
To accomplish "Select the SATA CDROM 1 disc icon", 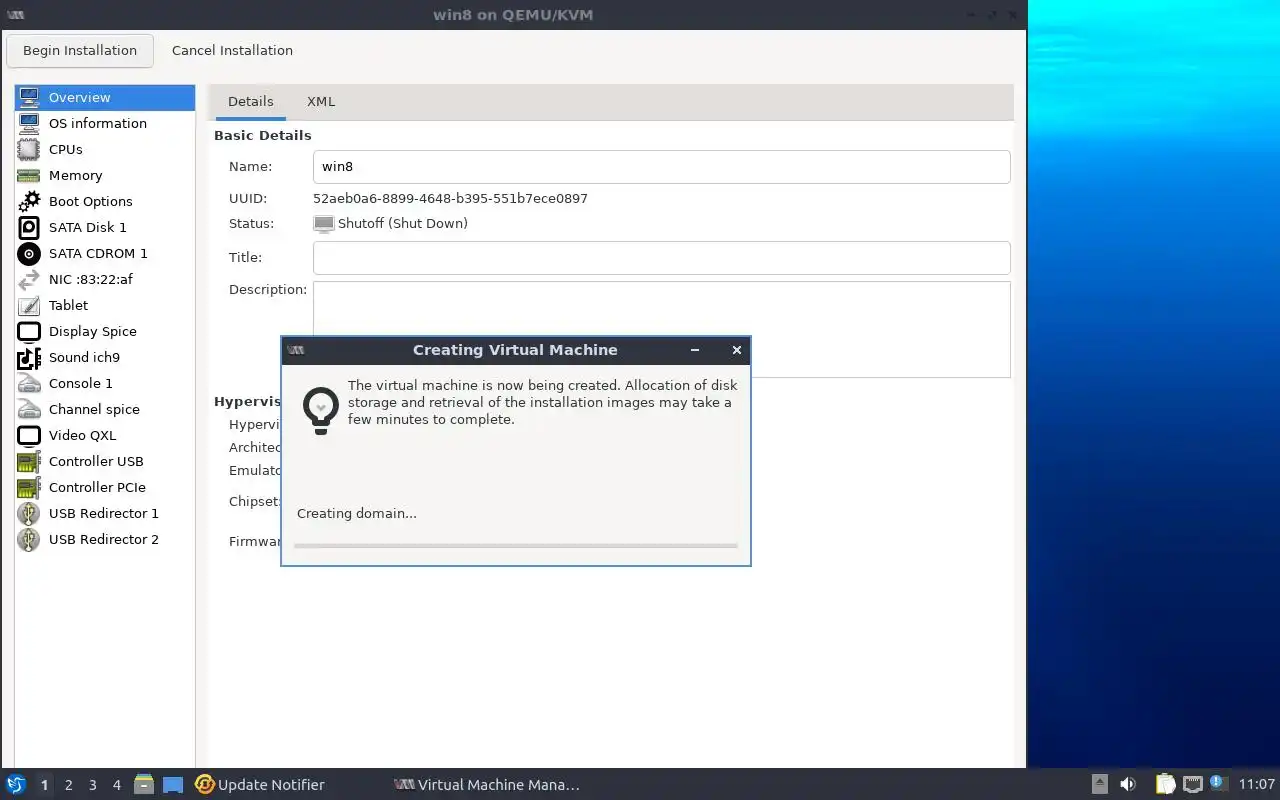I will coord(29,253).
